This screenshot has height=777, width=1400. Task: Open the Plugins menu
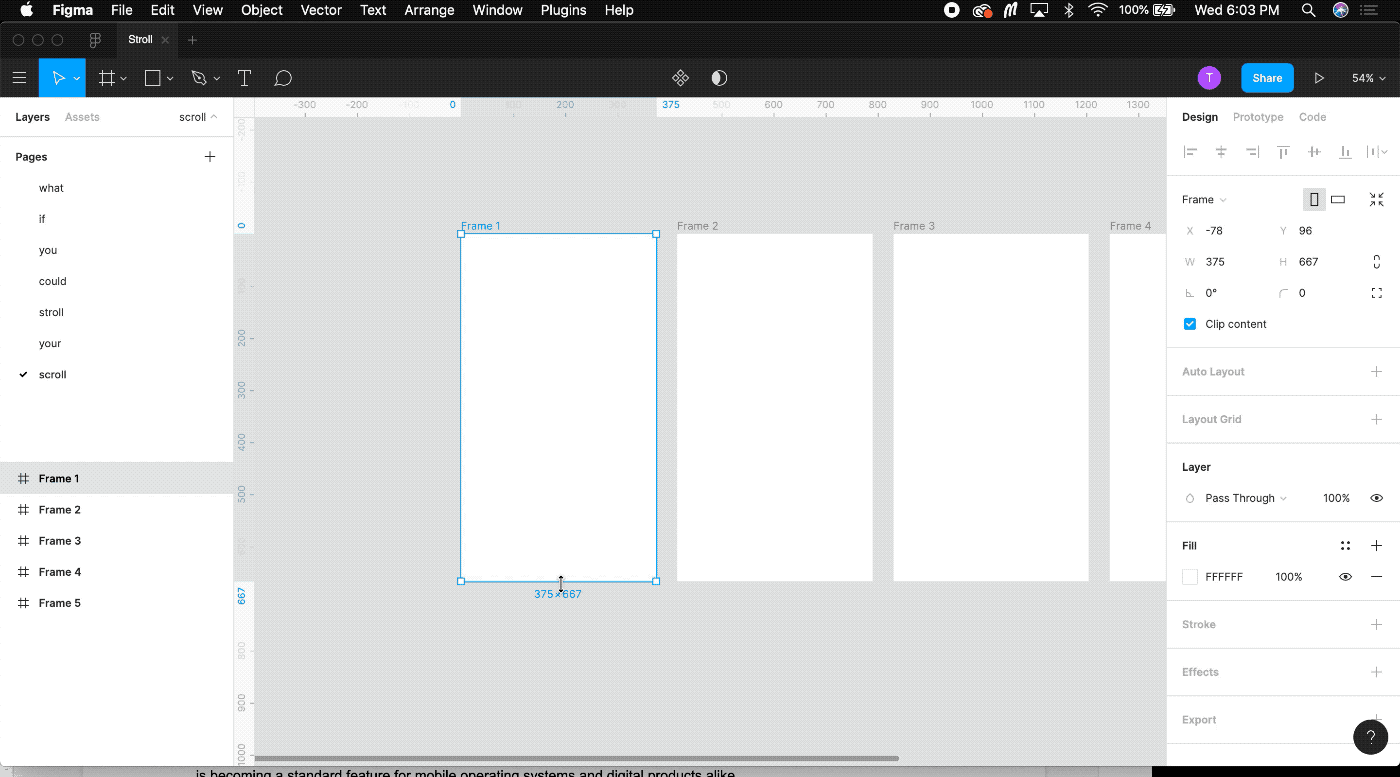[x=563, y=10]
